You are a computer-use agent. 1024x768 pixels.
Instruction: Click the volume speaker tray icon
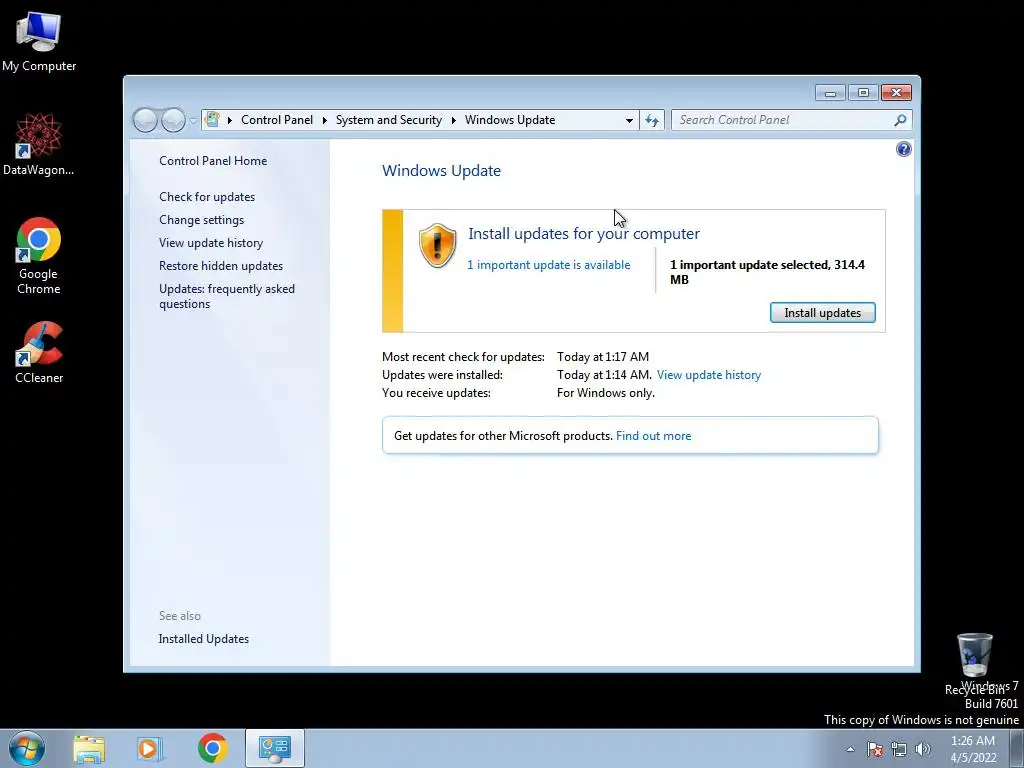point(923,749)
